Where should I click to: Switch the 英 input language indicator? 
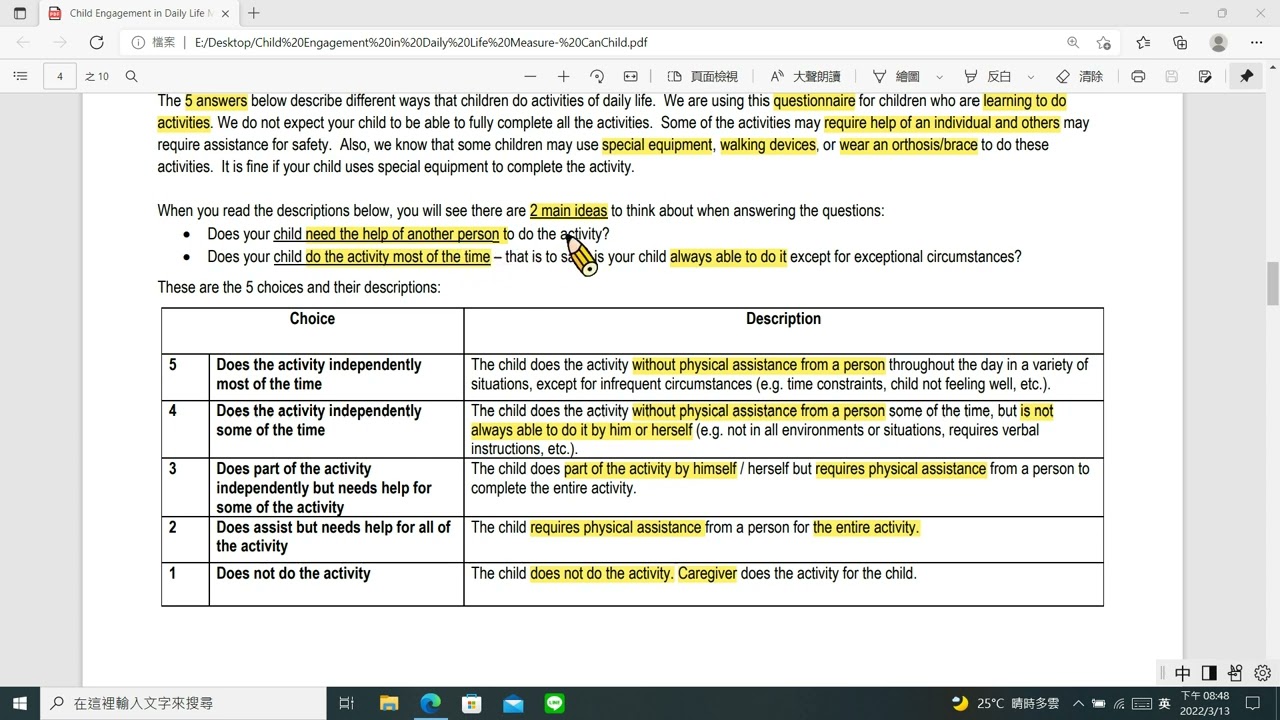[1164, 703]
